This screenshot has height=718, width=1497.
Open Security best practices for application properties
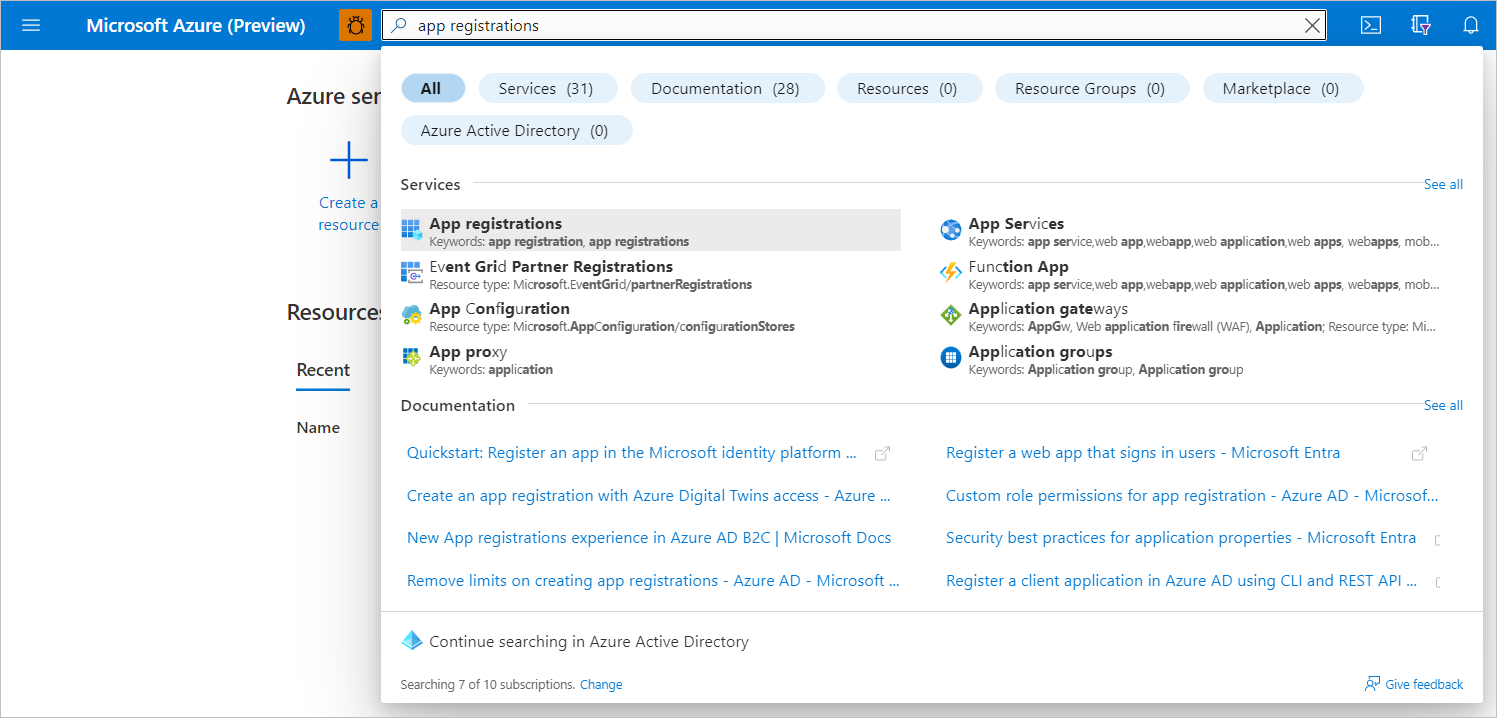coord(1181,538)
